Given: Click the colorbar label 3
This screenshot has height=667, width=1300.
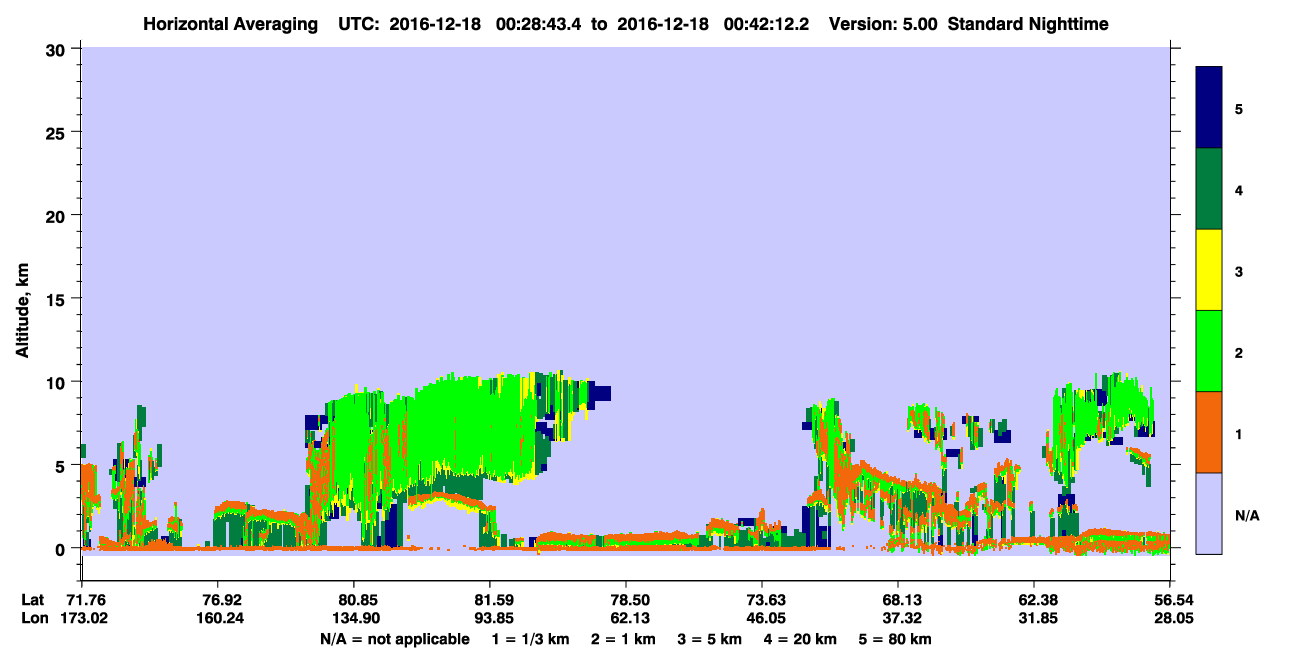Looking at the screenshot, I should (x=1239, y=272).
